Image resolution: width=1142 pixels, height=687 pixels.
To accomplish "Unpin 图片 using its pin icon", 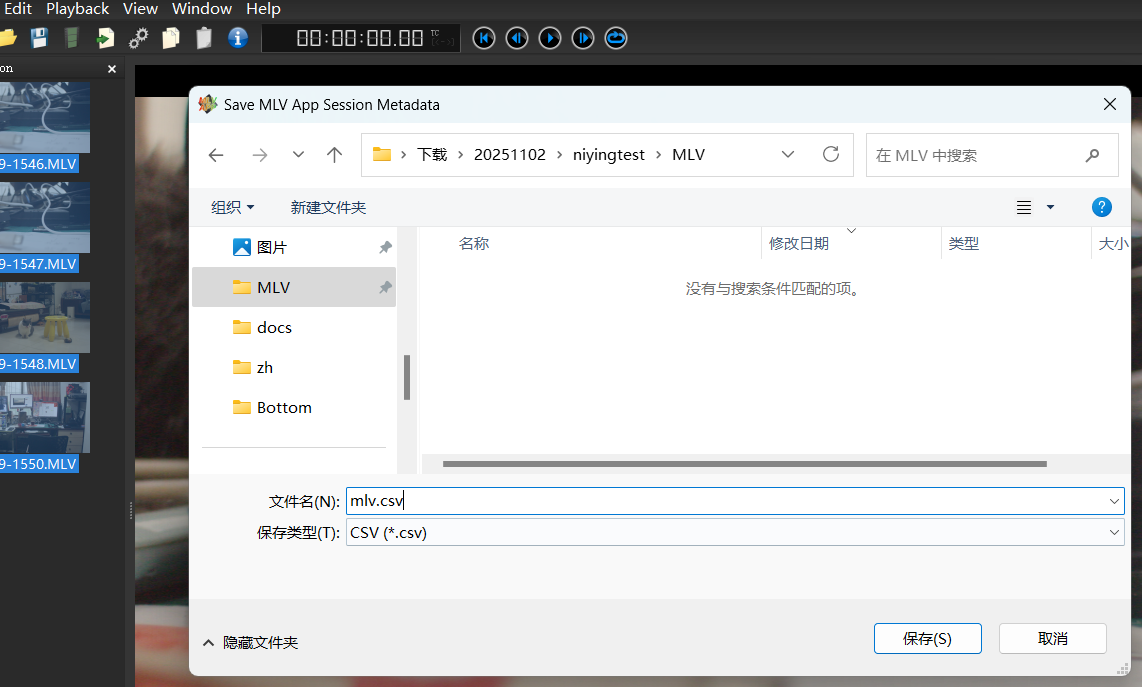I will 385,248.
